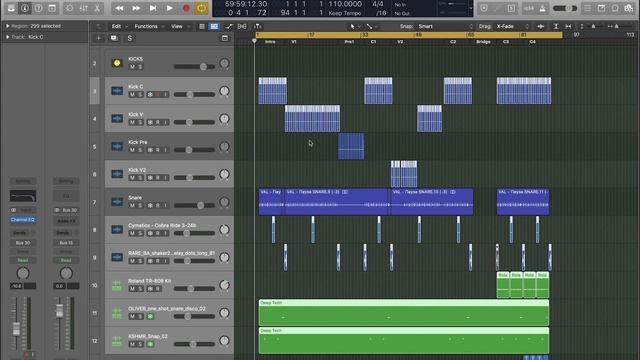Open Smart Controls dial icon

70,8
